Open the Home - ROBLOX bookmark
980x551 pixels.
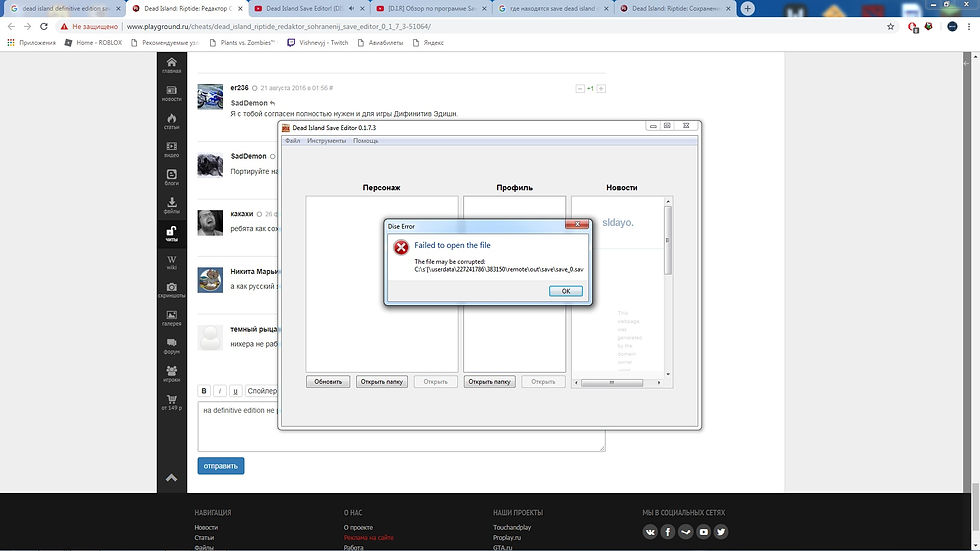tap(94, 42)
